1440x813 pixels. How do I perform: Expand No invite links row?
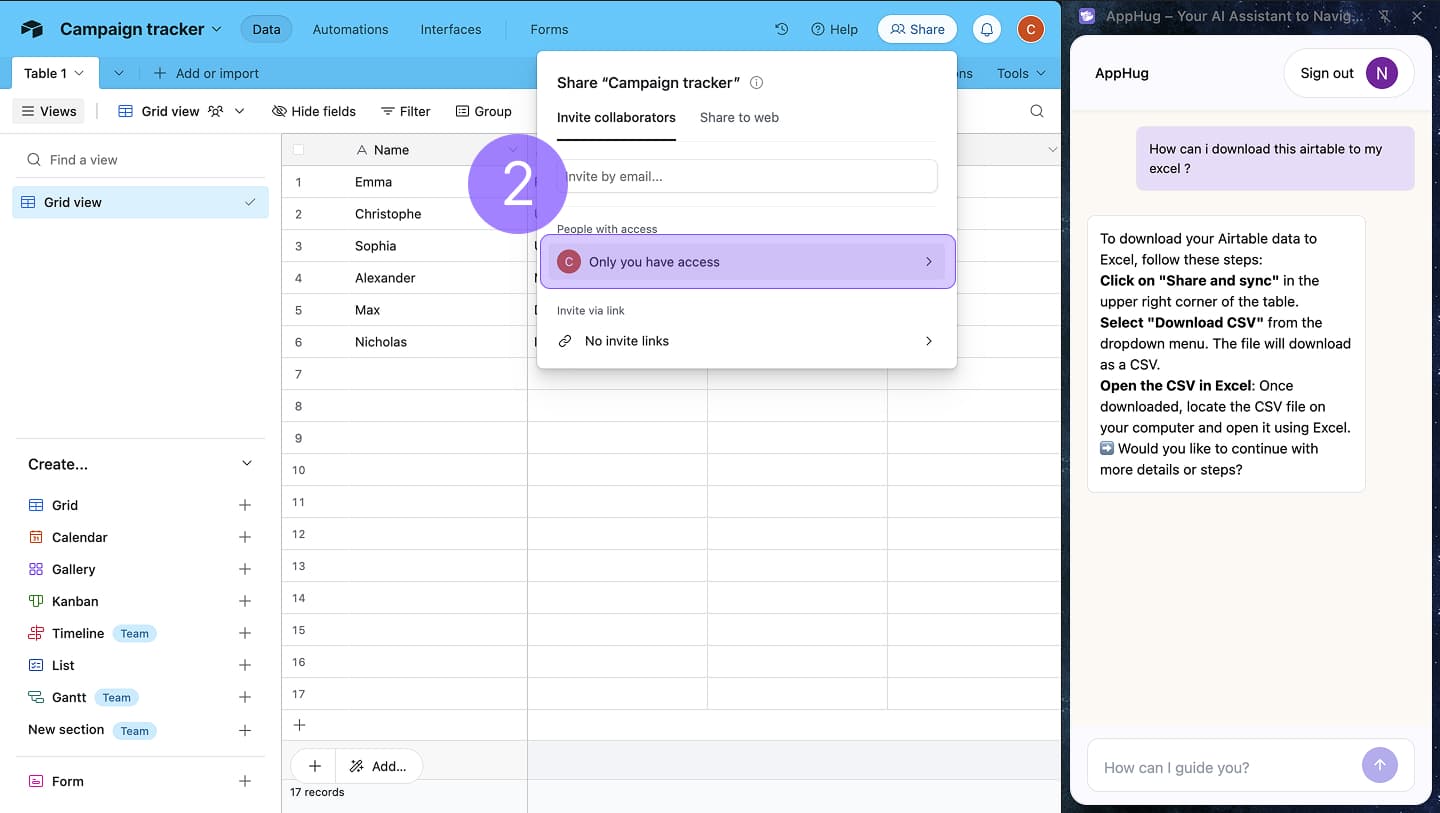pyautogui.click(x=747, y=341)
